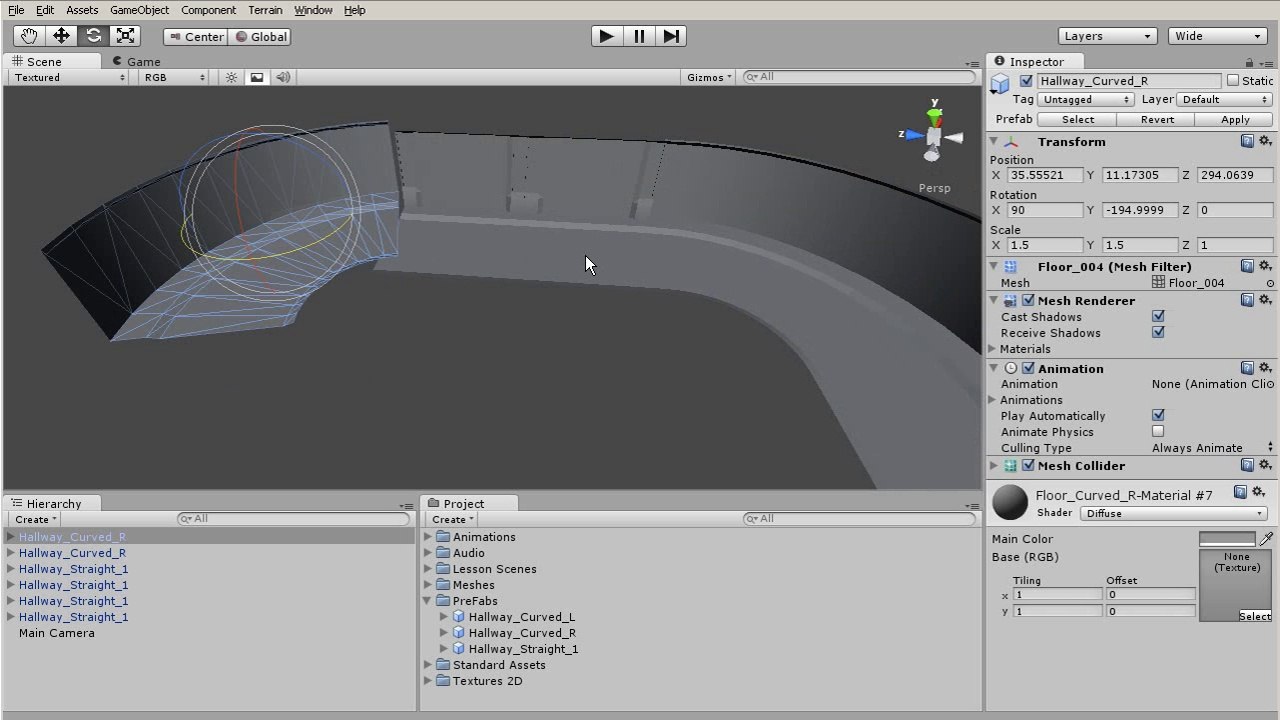Toggle scene overlay image icon
This screenshot has width=1280, height=720.
click(x=257, y=77)
